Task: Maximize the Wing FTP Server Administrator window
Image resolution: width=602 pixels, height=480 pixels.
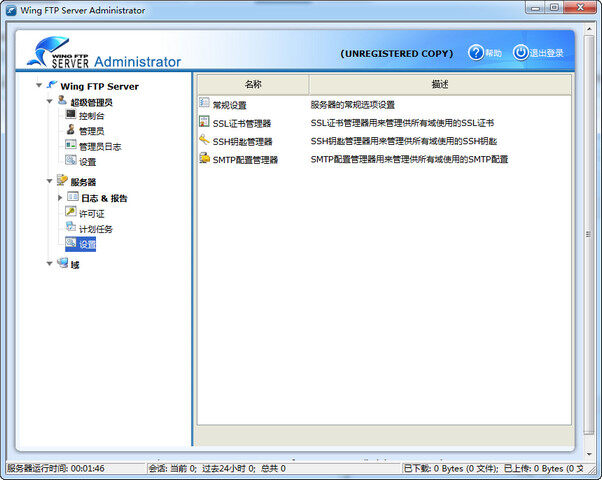Action: point(554,8)
